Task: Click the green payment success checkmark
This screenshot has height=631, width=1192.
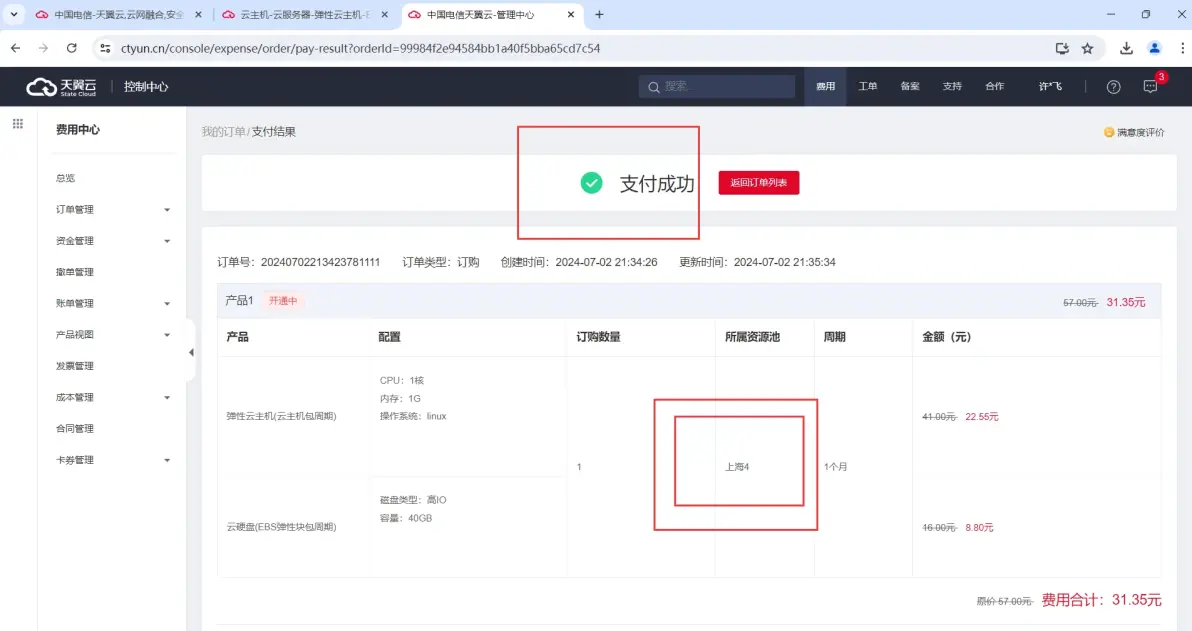Action: (591, 182)
